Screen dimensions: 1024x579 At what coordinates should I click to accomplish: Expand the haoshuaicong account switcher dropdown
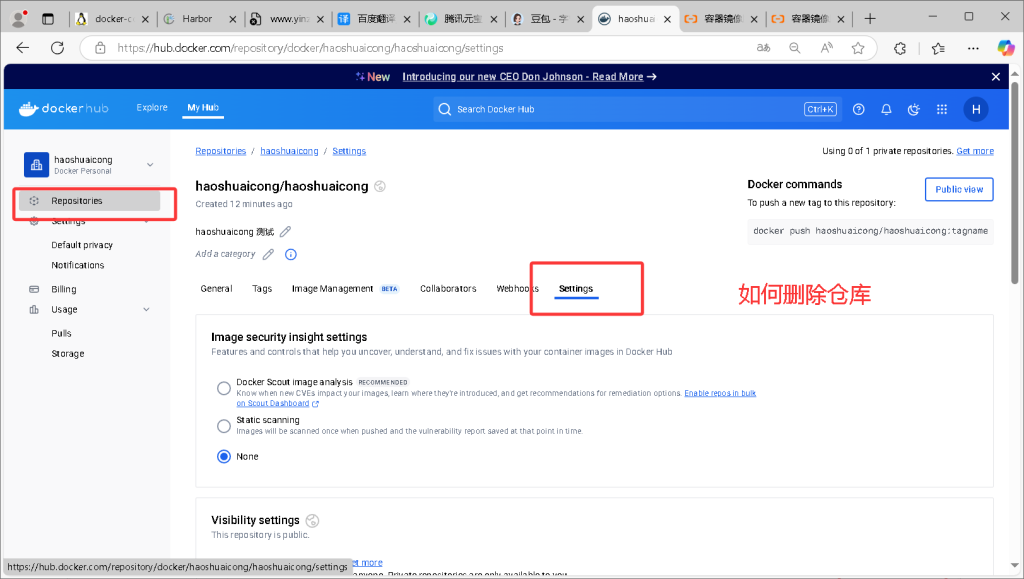tap(150, 164)
